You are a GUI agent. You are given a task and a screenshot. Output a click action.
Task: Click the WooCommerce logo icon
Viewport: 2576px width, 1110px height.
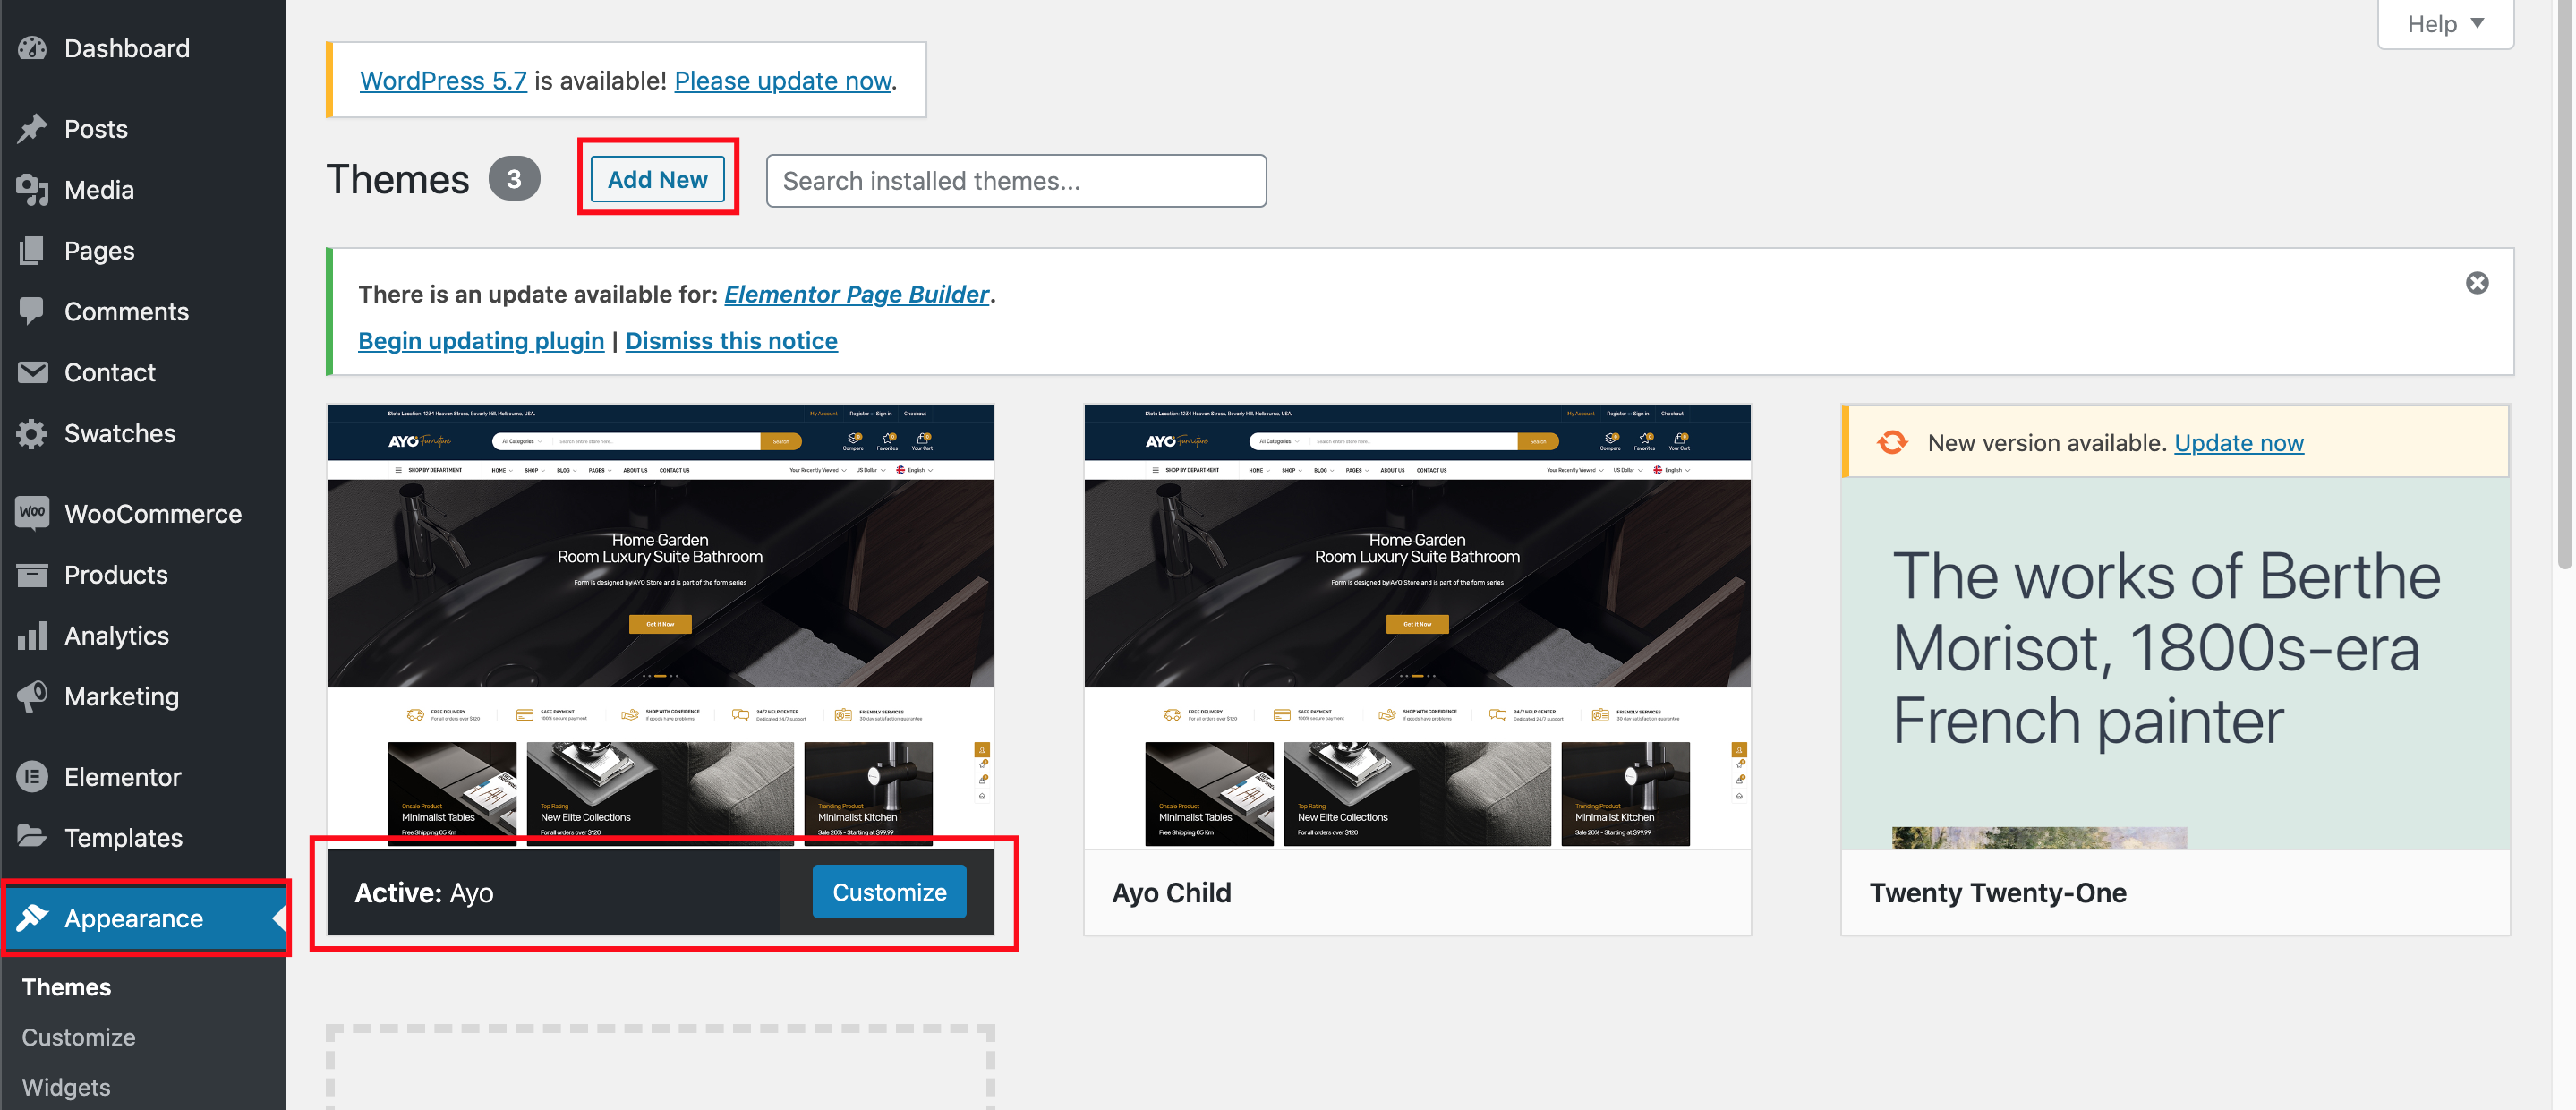click(32, 514)
